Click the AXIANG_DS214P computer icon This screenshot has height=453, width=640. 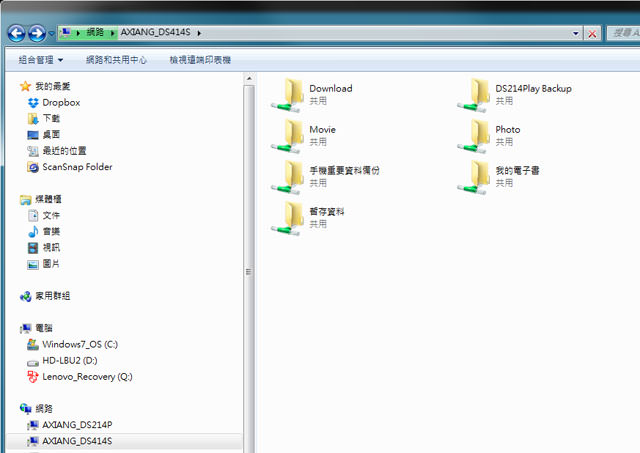pyautogui.click(x=33, y=425)
